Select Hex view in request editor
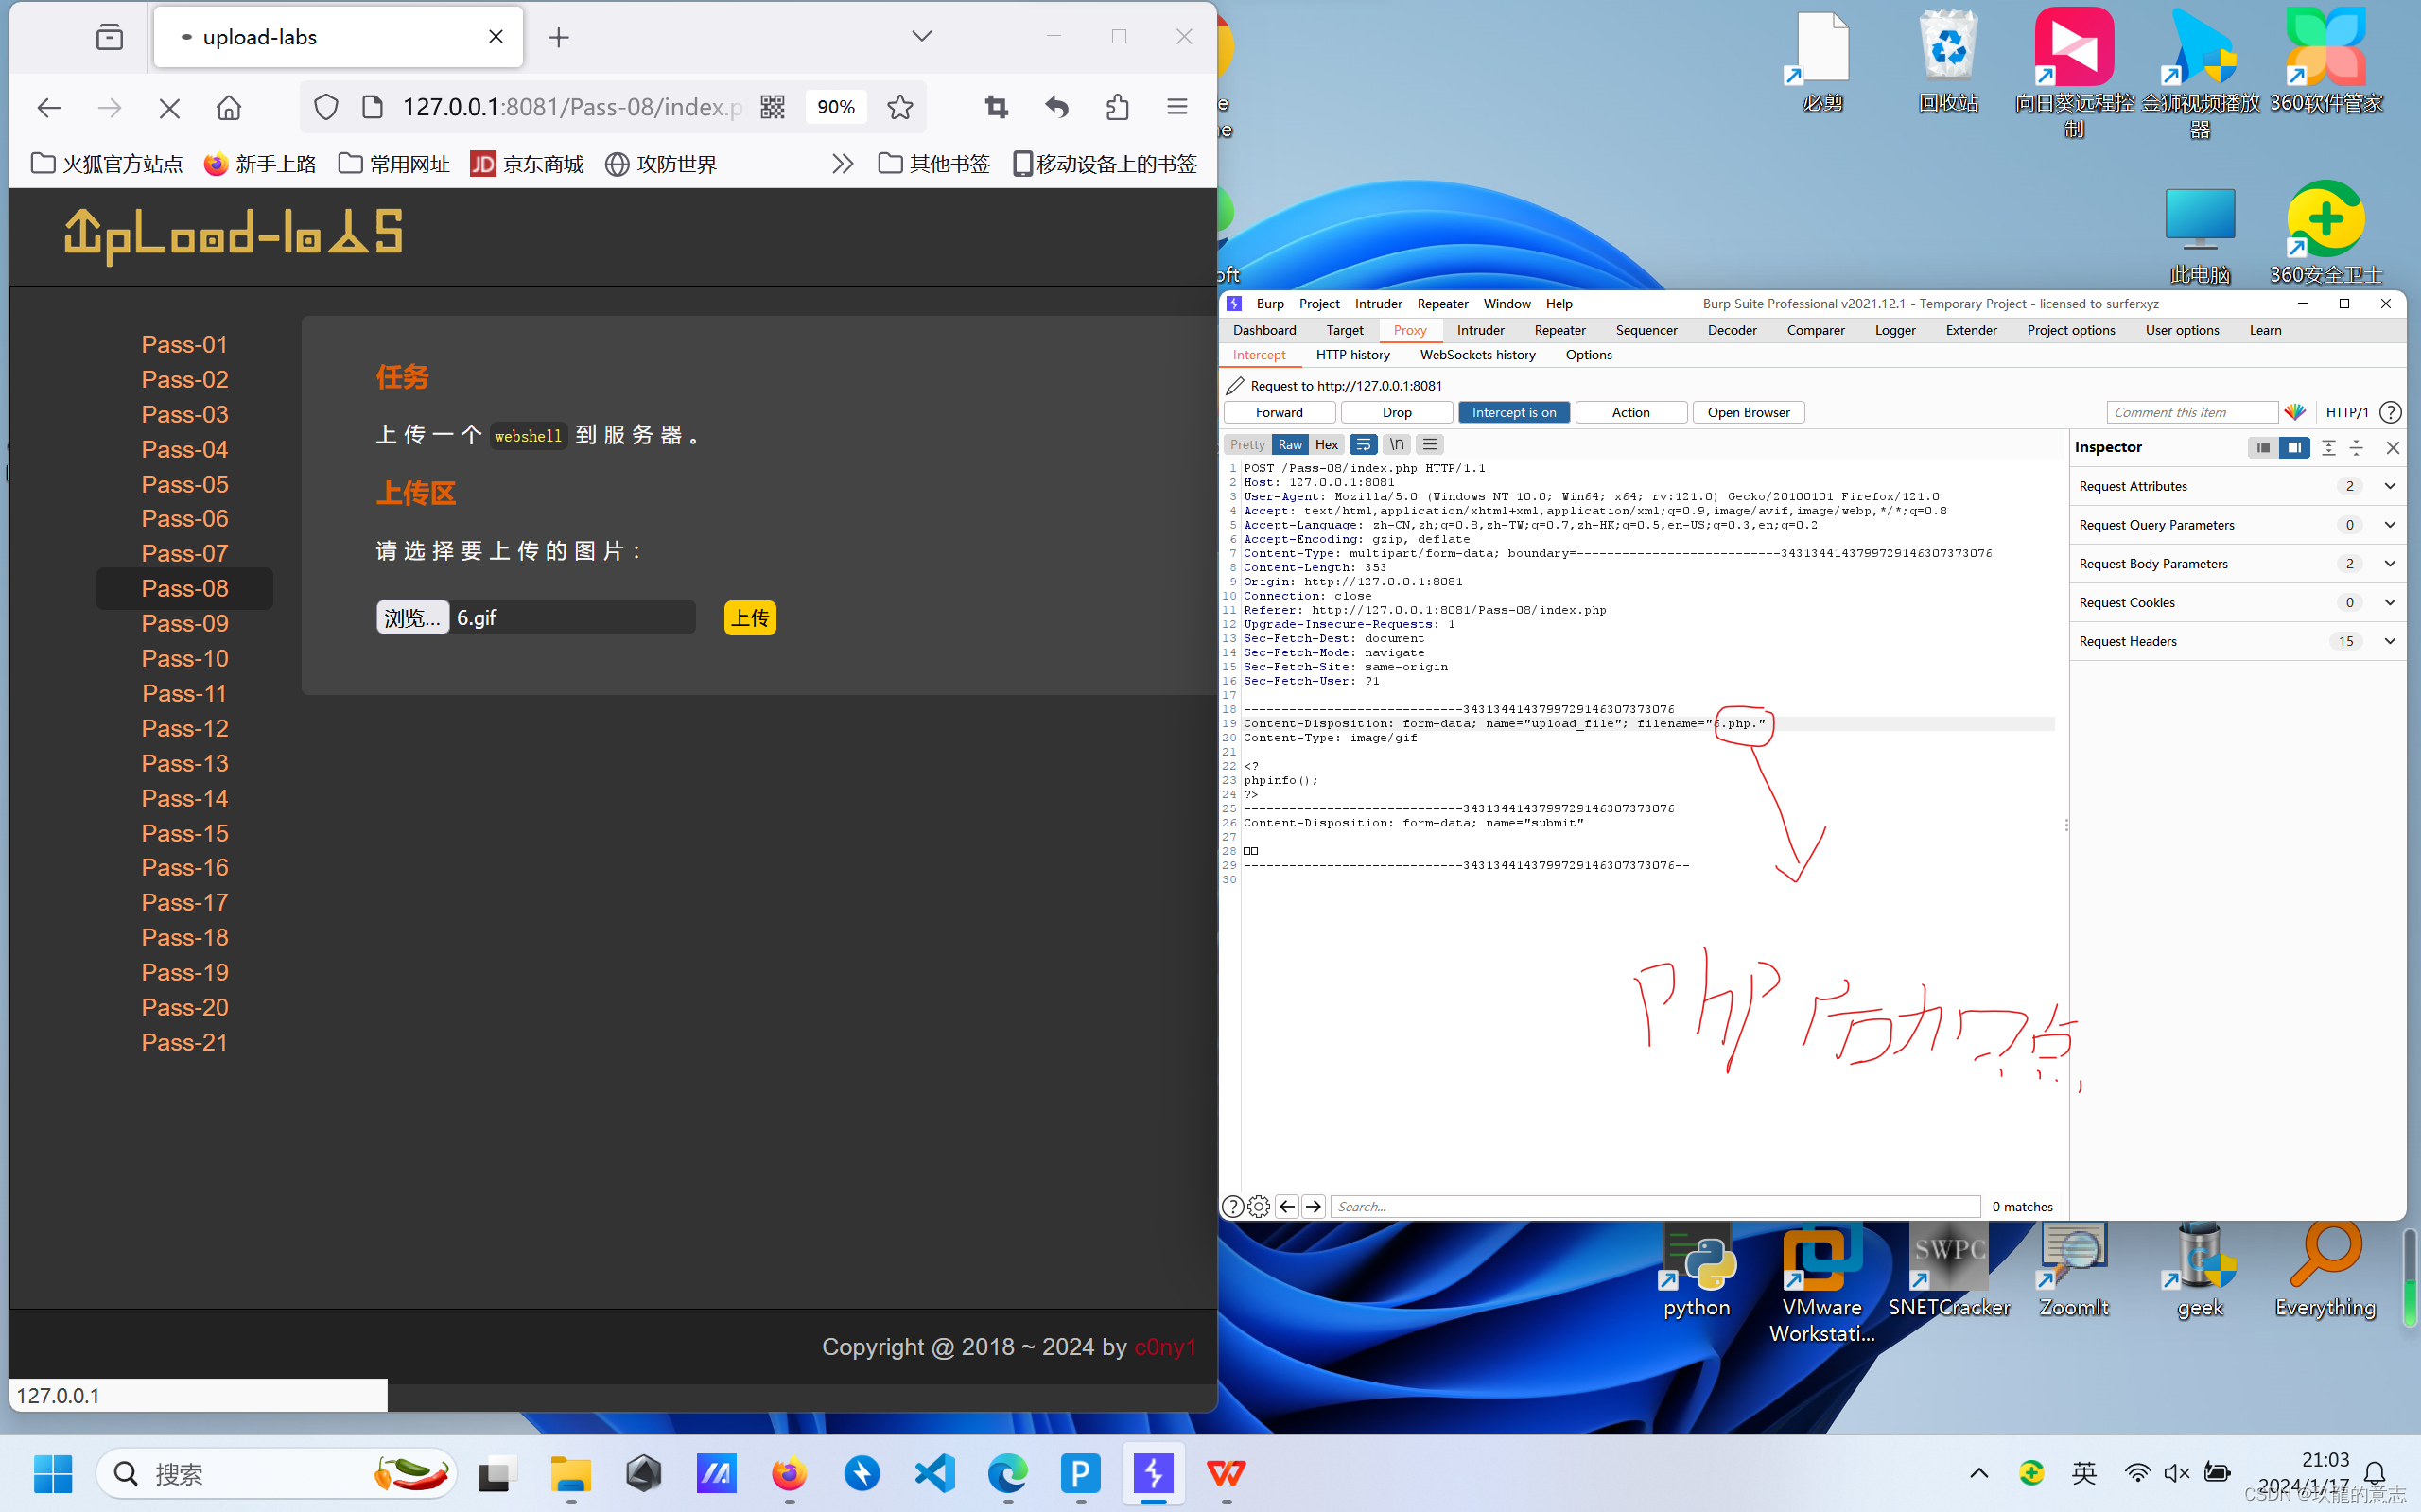 pyautogui.click(x=1326, y=444)
